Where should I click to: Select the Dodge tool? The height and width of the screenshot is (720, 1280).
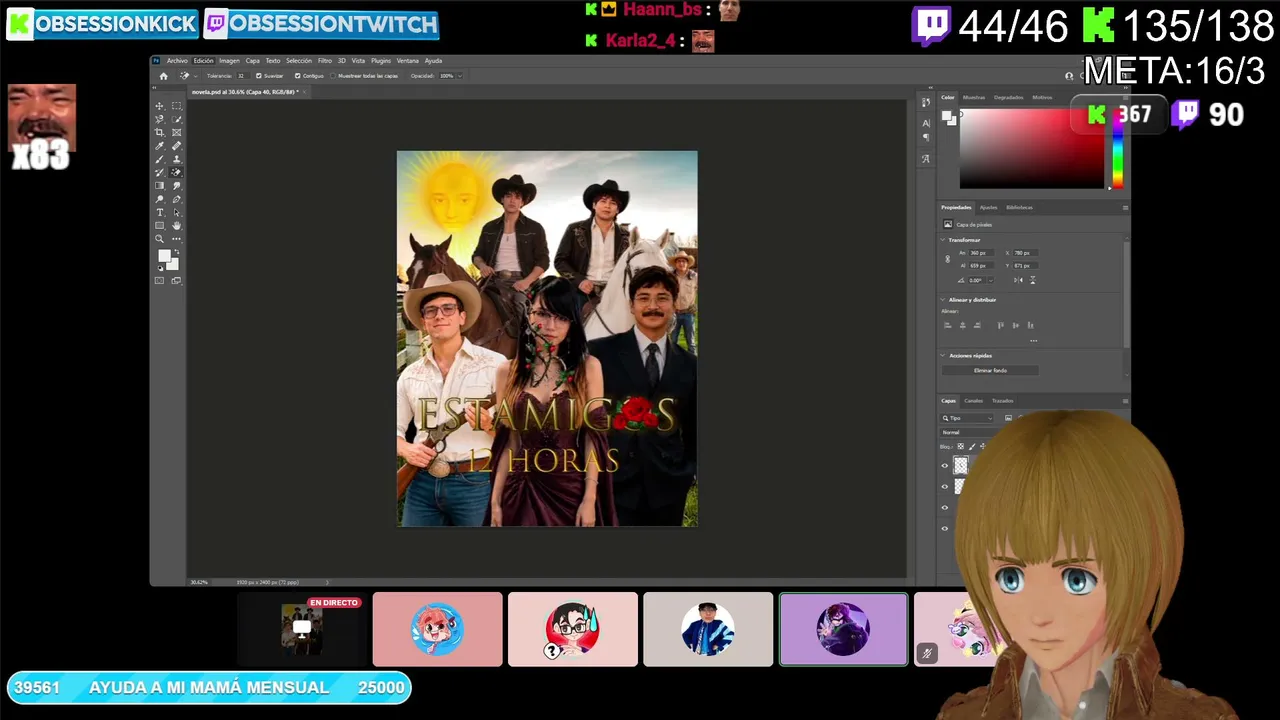[x=159, y=199]
